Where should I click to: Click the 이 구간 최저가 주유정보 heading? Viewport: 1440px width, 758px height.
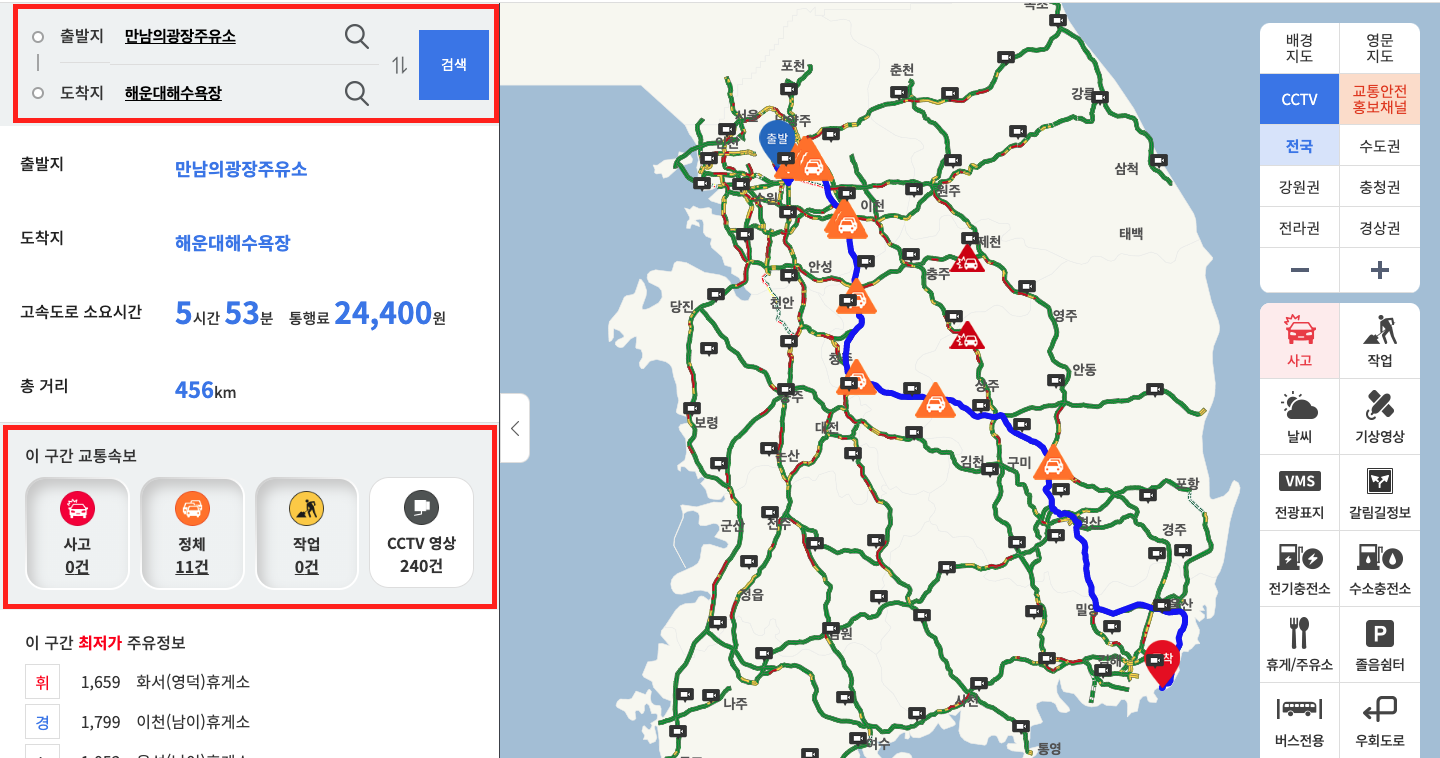pyautogui.click(x=105, y=642)
